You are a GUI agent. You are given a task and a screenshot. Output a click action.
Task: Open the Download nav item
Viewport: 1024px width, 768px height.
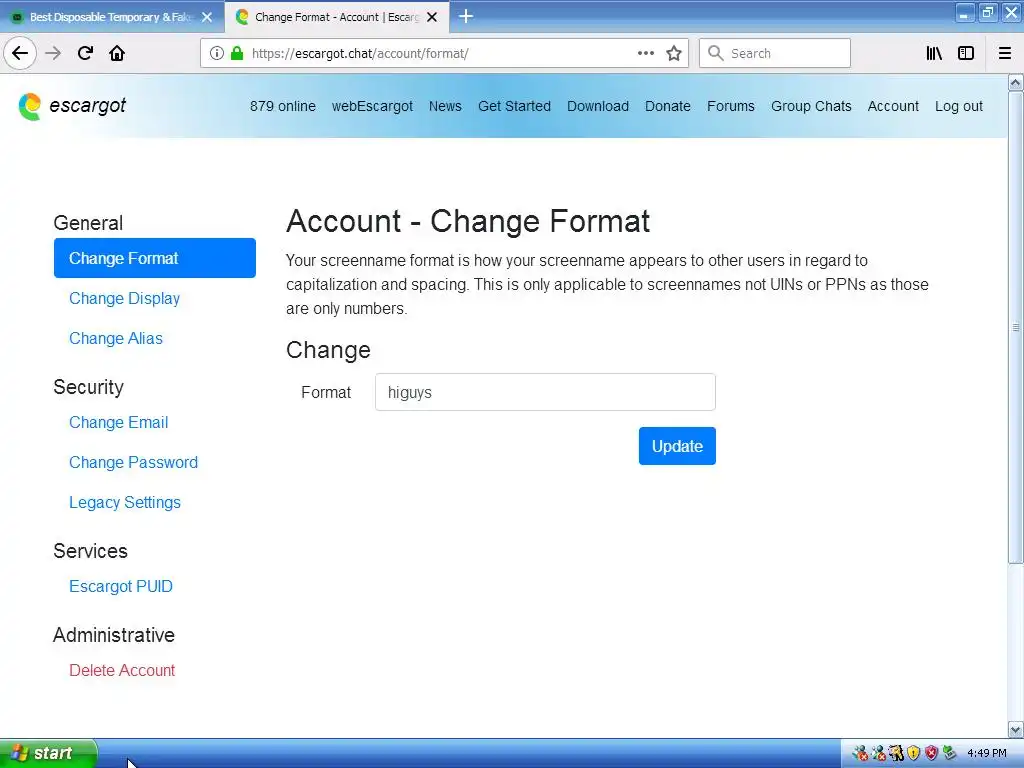pos(598,106)
